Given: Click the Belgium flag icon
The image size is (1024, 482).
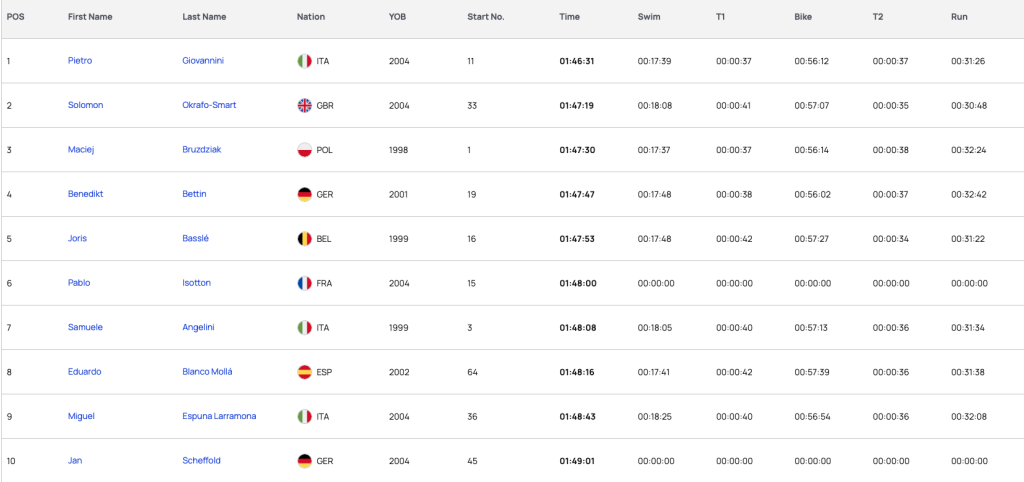Looking at the screenshot, I should coord(304,238).
